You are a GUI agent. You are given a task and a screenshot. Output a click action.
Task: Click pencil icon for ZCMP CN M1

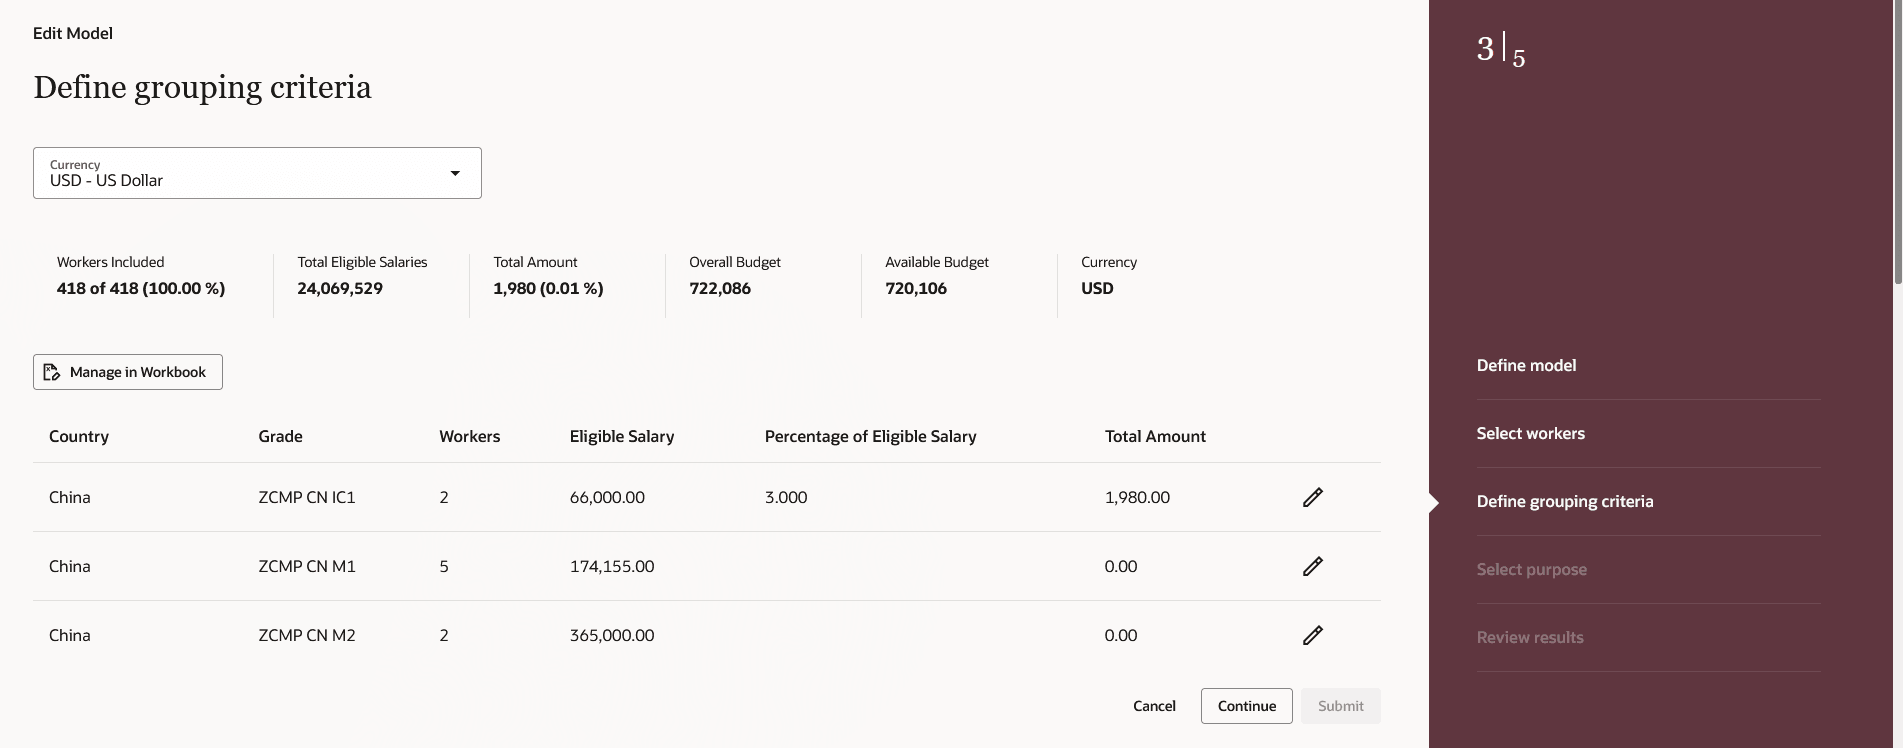coord(1312,566)
